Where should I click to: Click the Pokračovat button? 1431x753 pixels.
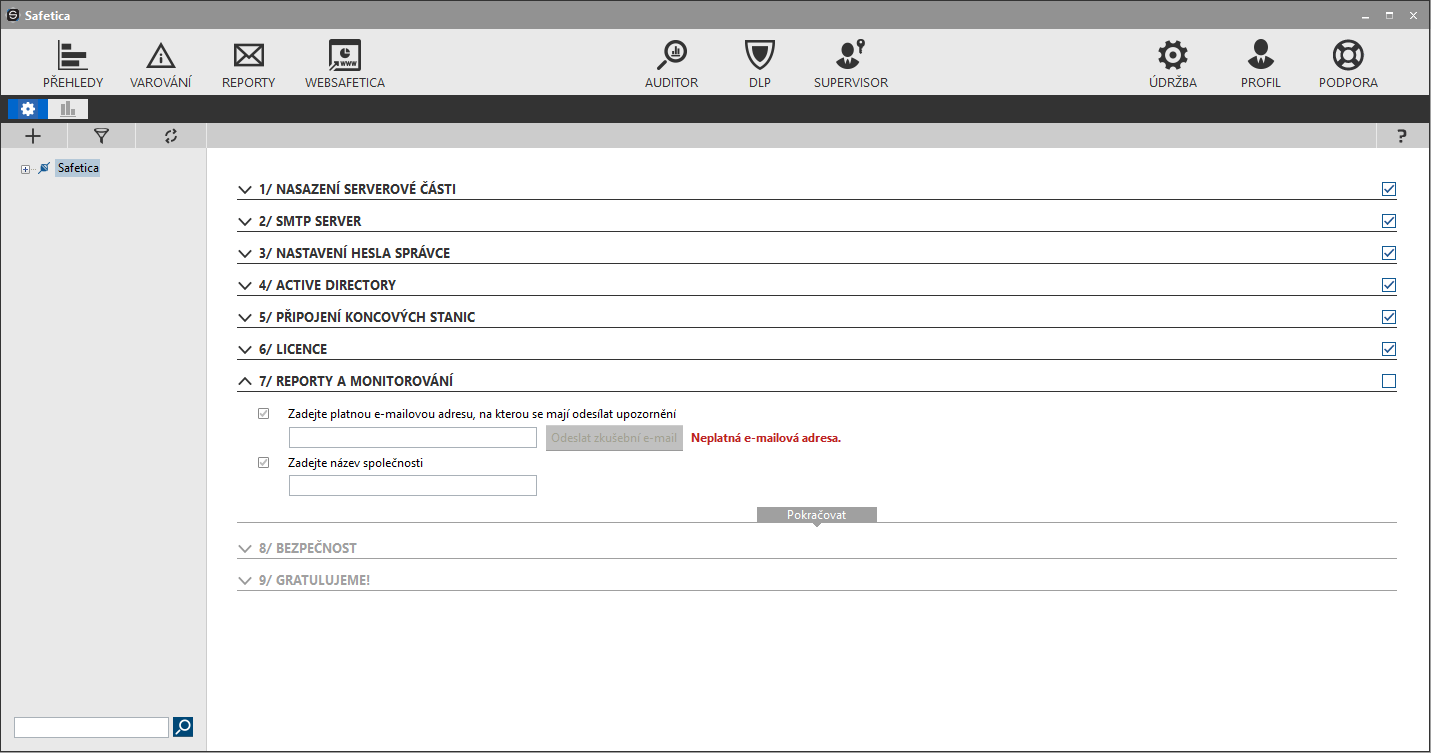(816, 514)
